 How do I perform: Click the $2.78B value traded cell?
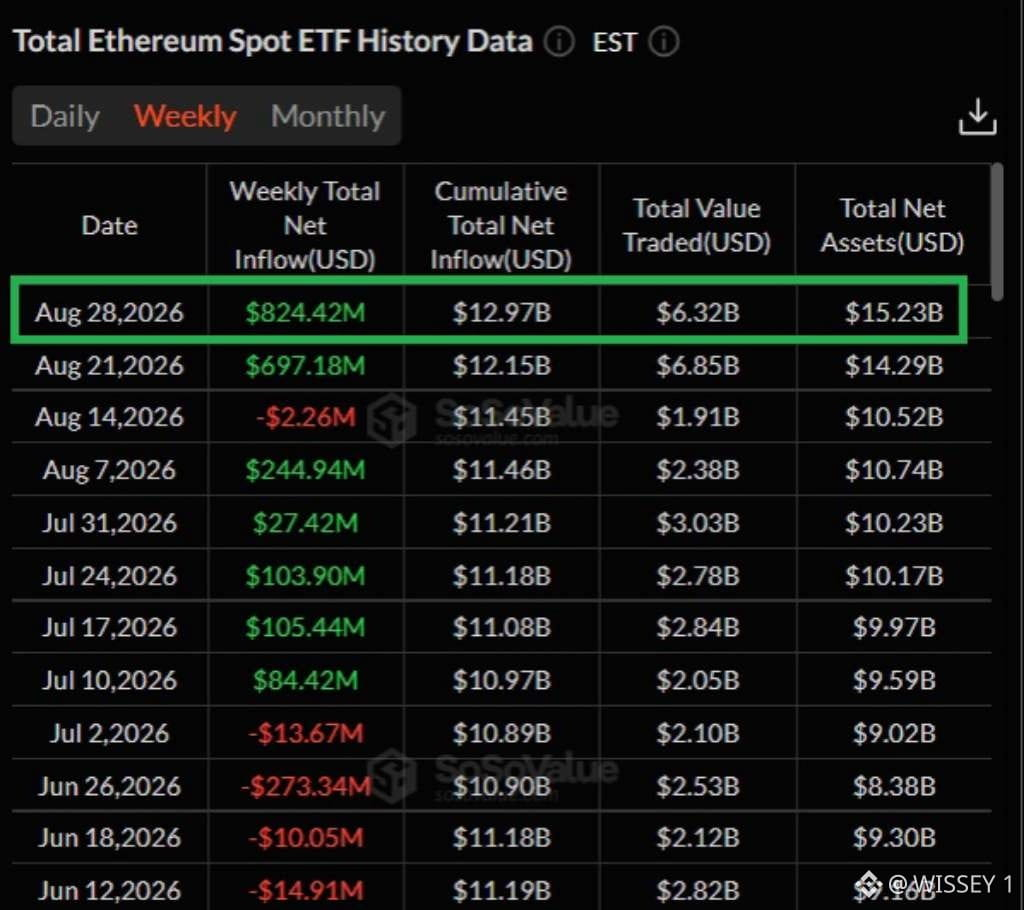point(697,576)
